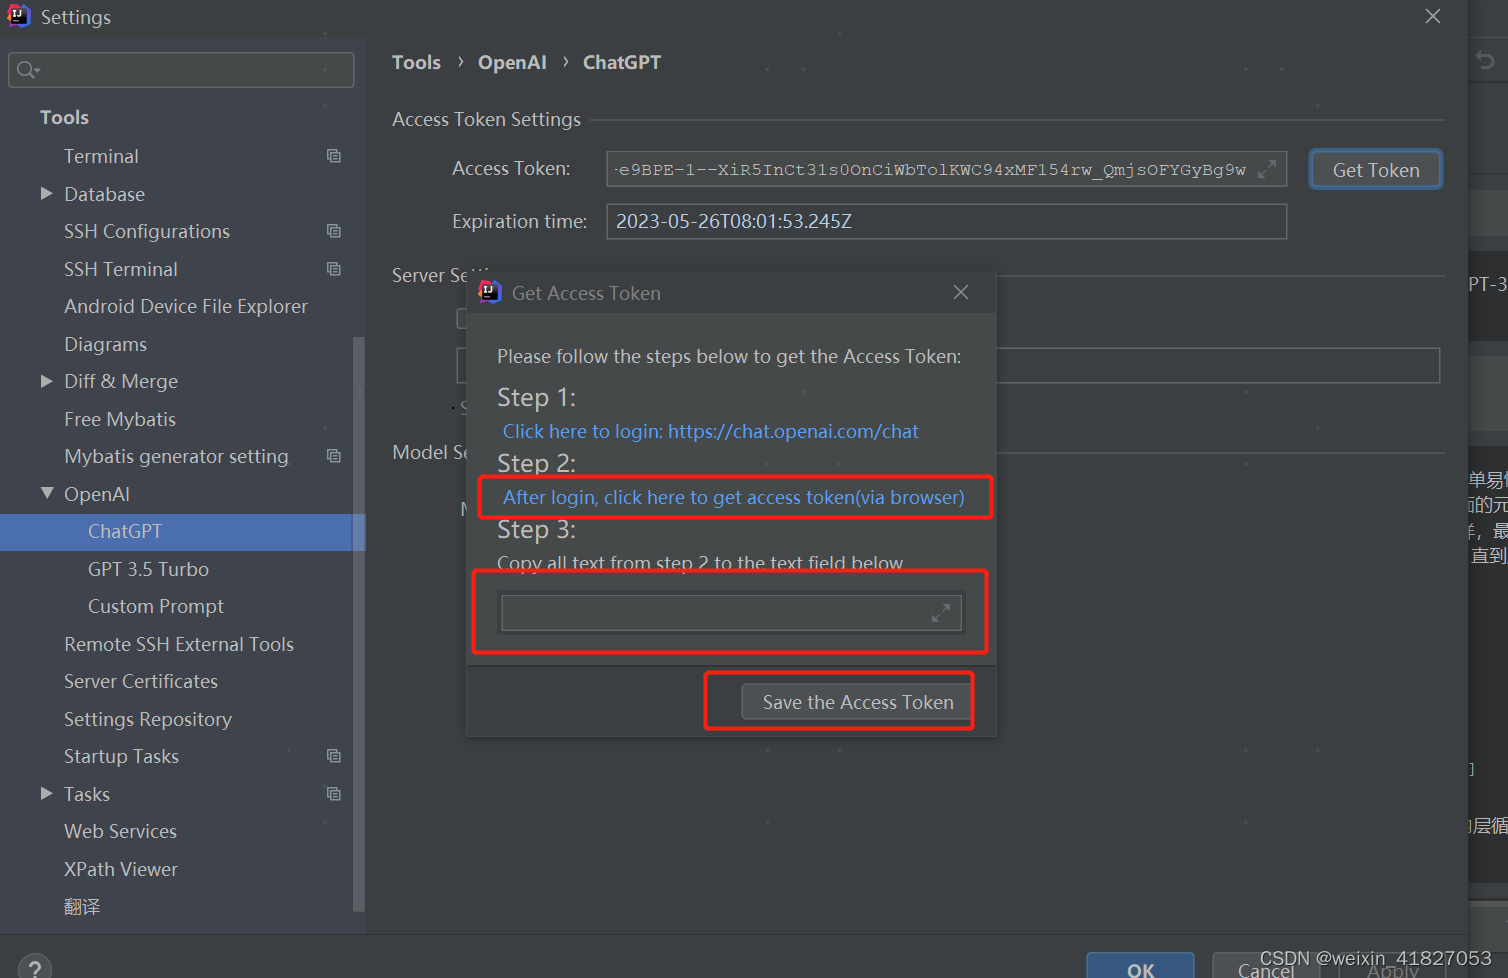Select the Startup Tasks entry
The image size is (1508, 978).
(x=121, y=756)
